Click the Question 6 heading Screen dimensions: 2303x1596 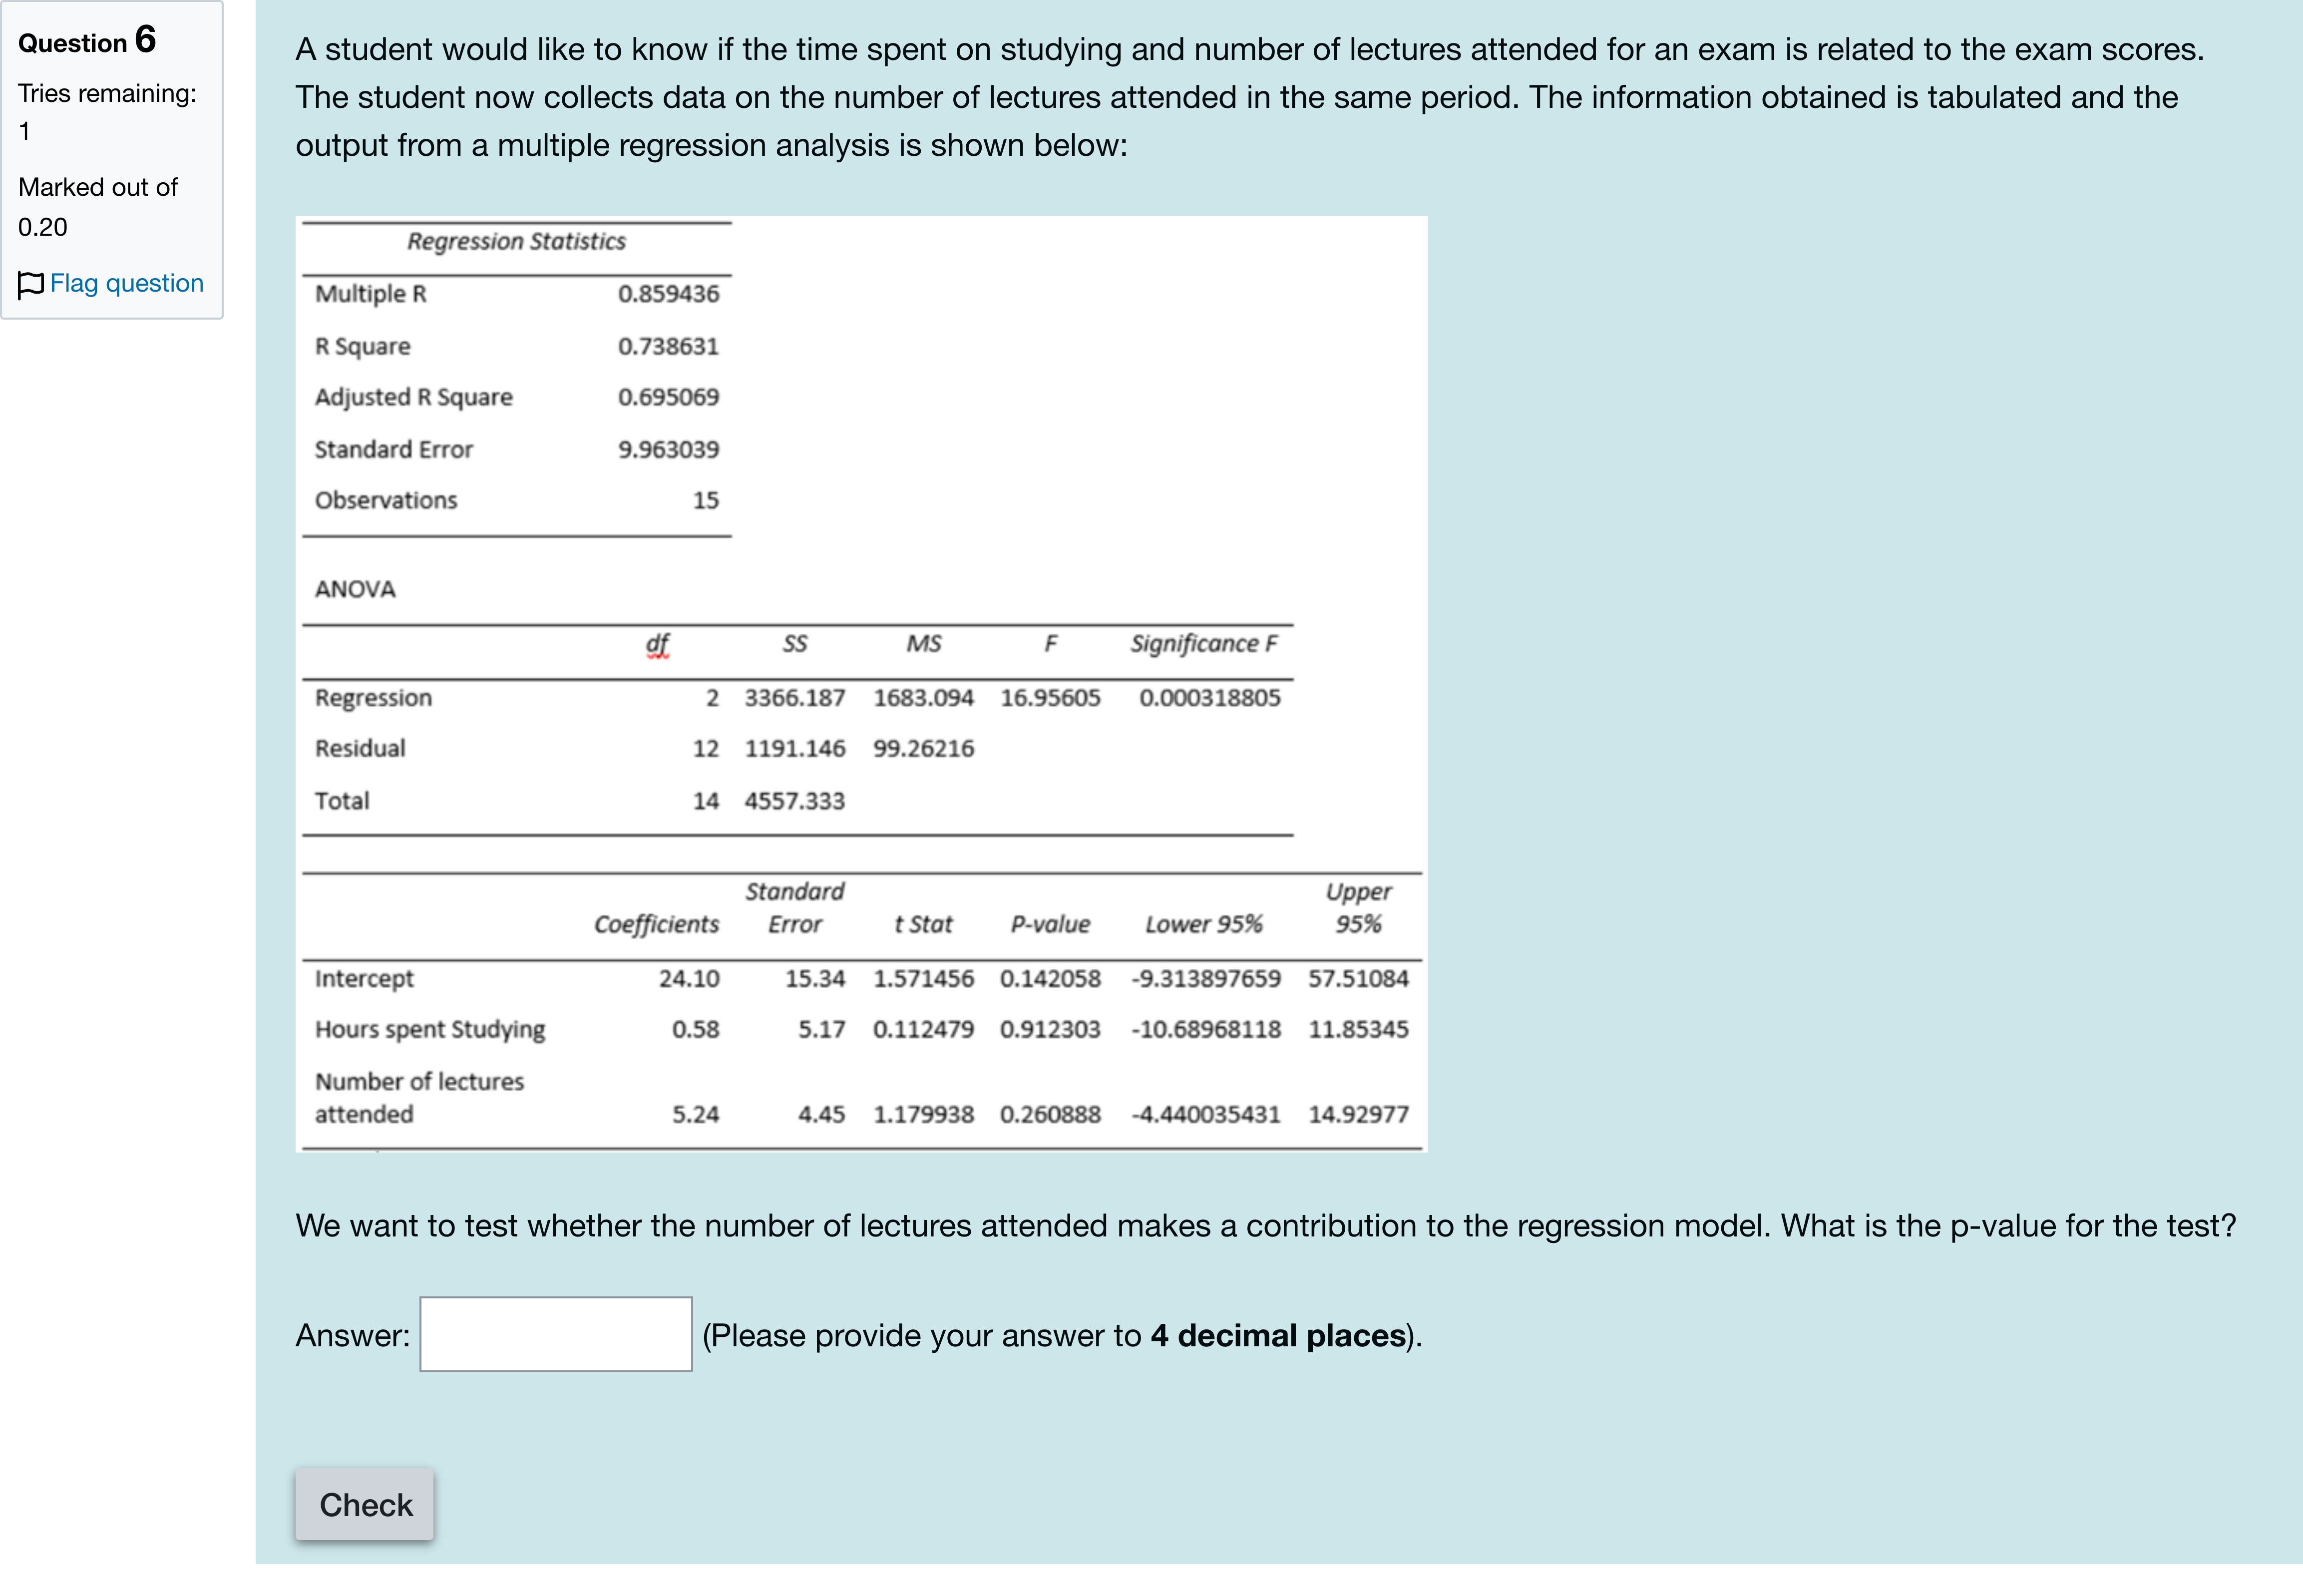(x=87, y=41)
